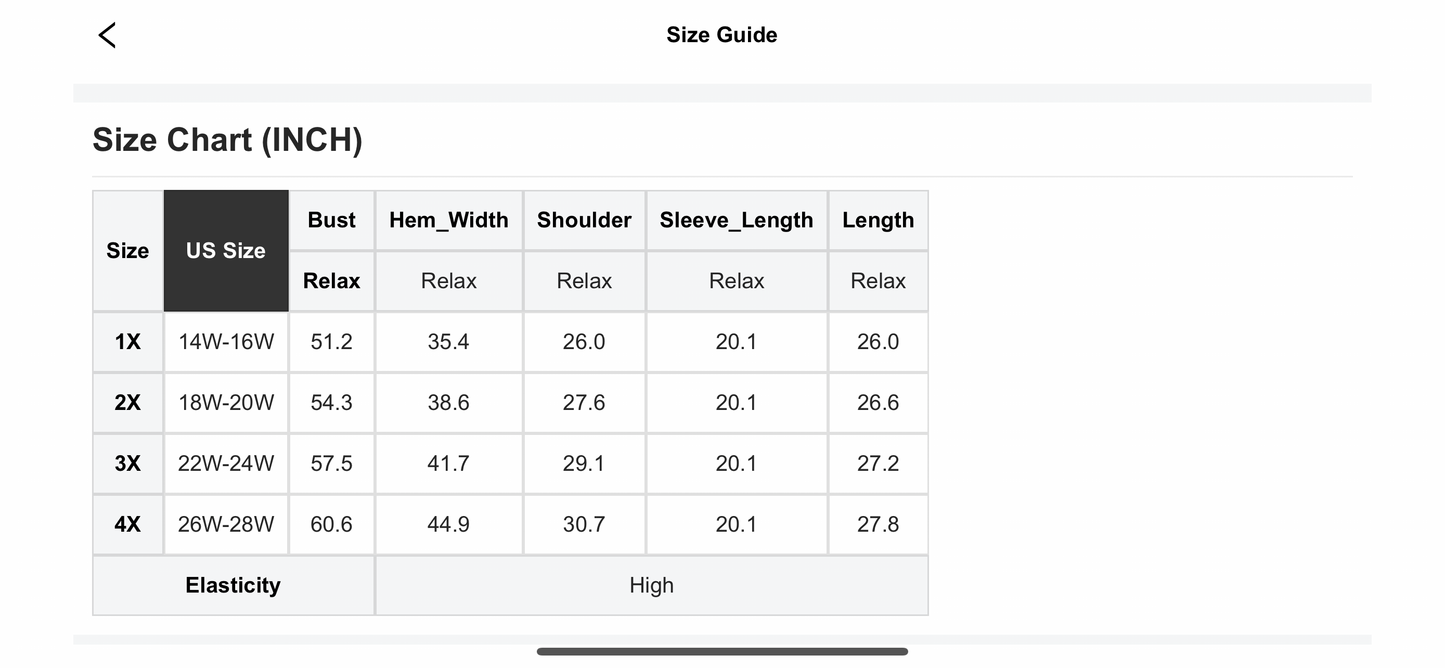This screenshot has width=1445, height=668.
Task: Select the 1X size row label
Action: pos(128,342)
